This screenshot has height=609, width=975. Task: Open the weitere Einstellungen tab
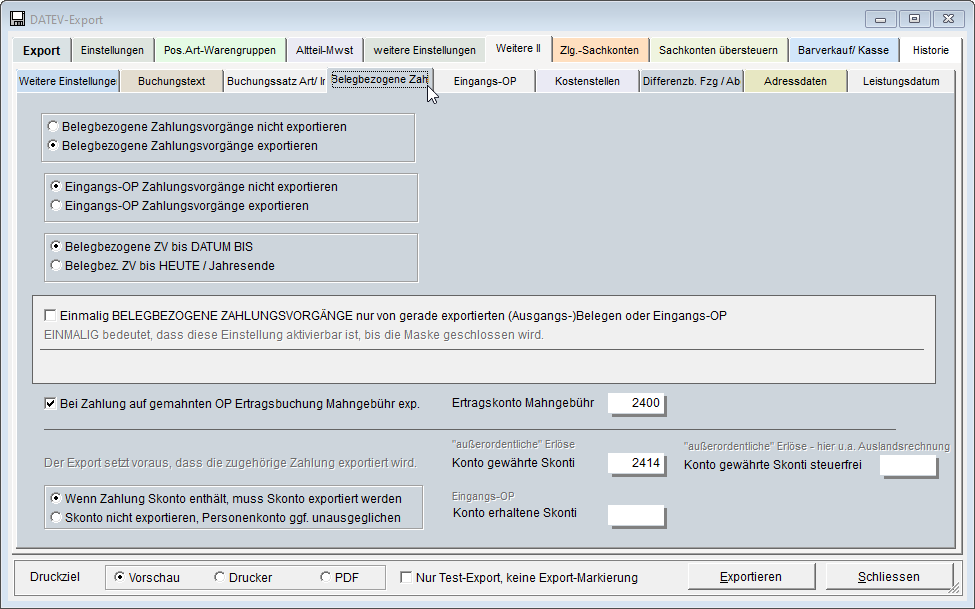(x=425, y=50)
